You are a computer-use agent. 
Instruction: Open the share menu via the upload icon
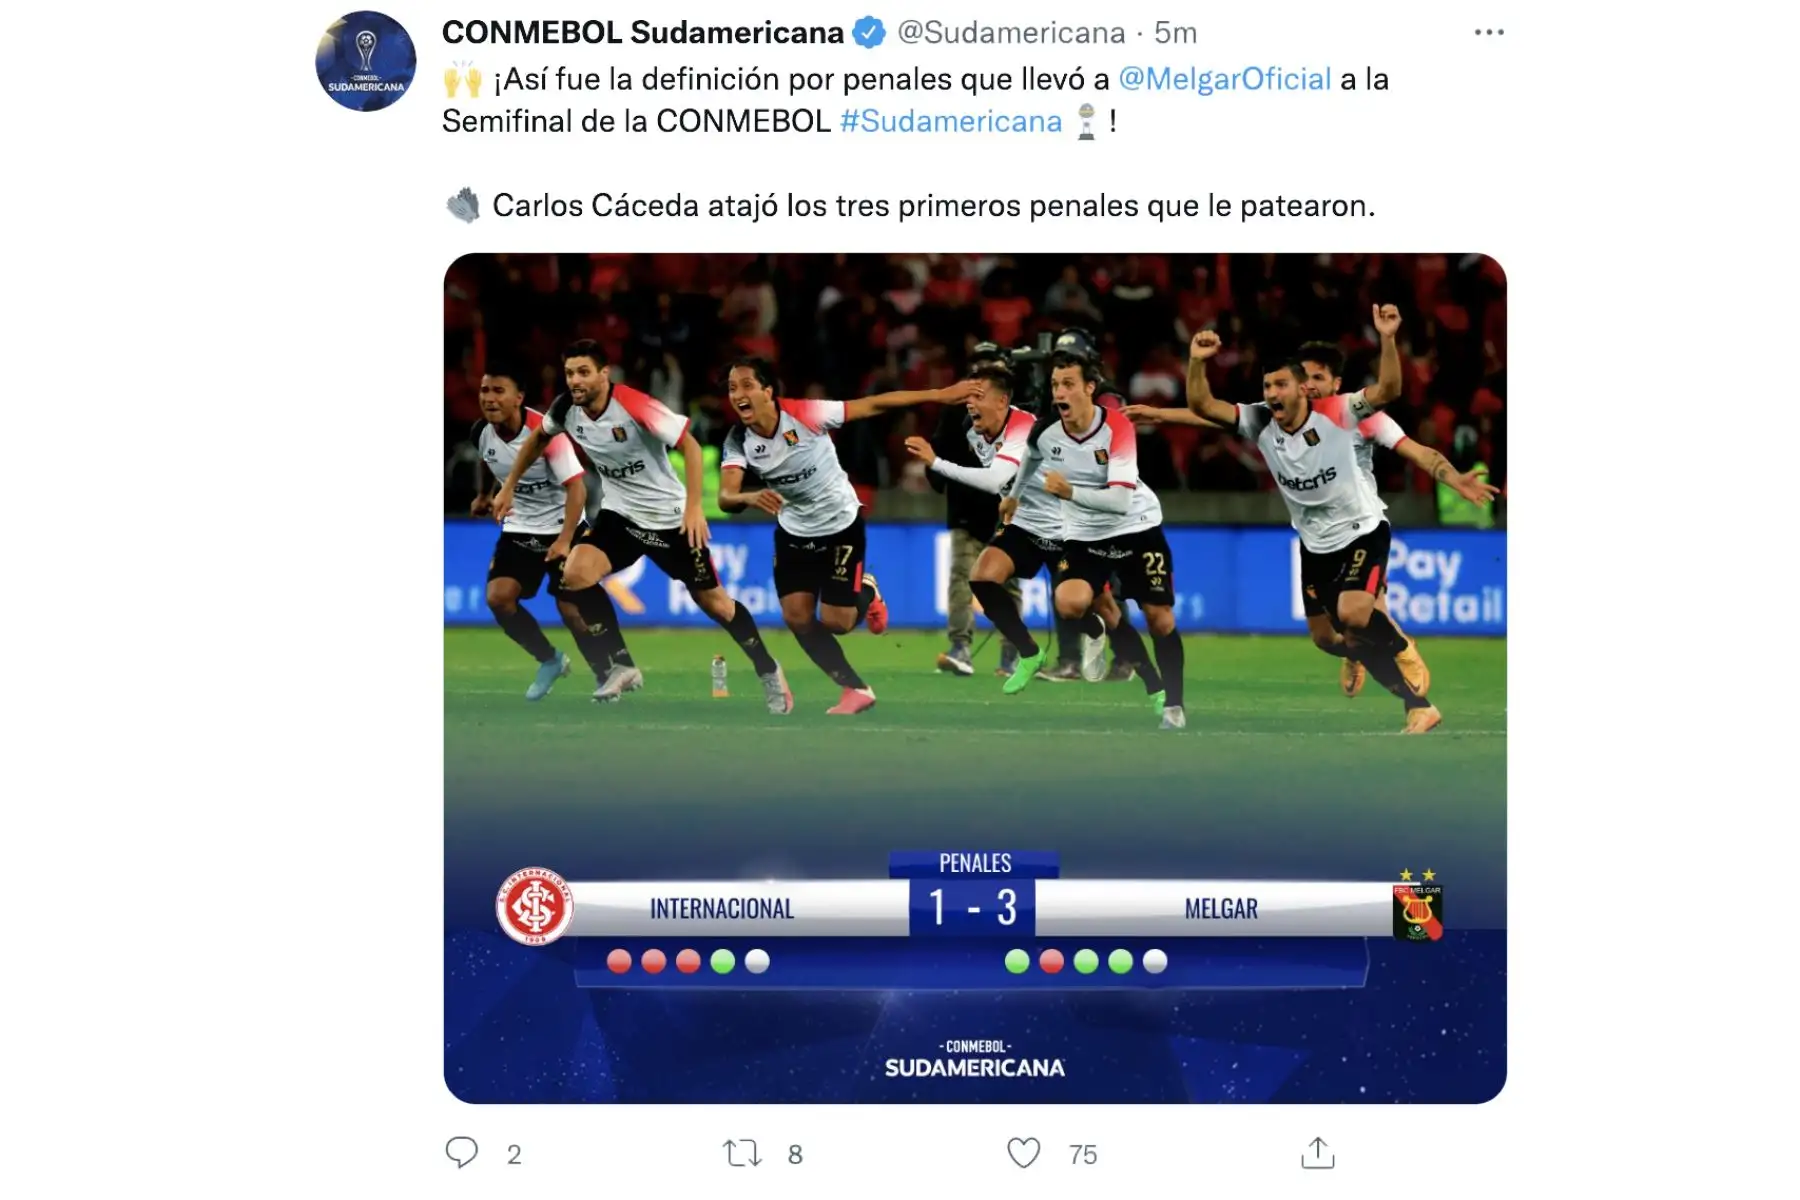(1318, 1152)
